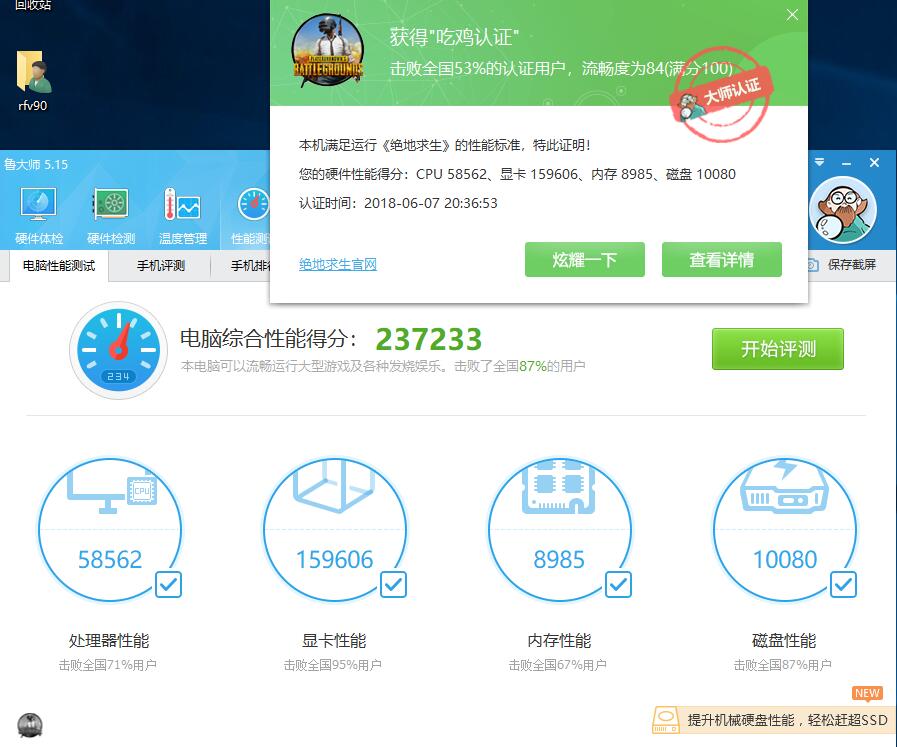Image resolution: width=897 pixels, height=747 pixels.
Task: Uncheck the 磁盘性能 test checkbox
Action: point(843,585)
